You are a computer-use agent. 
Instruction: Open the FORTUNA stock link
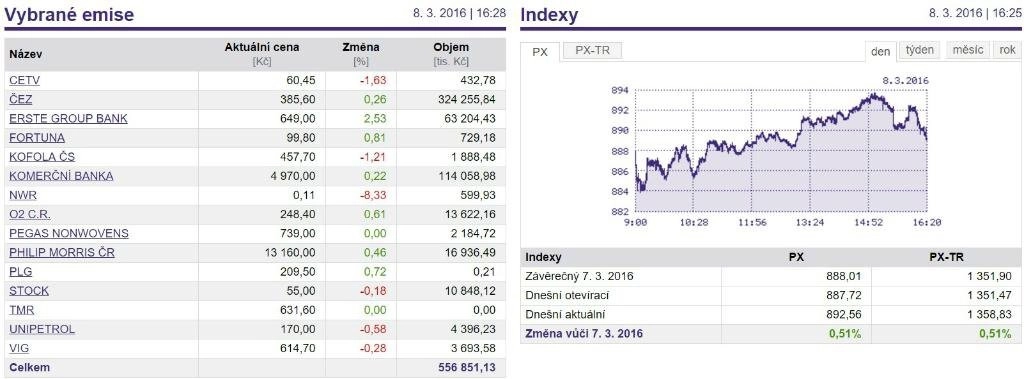(x=37, y=138)
